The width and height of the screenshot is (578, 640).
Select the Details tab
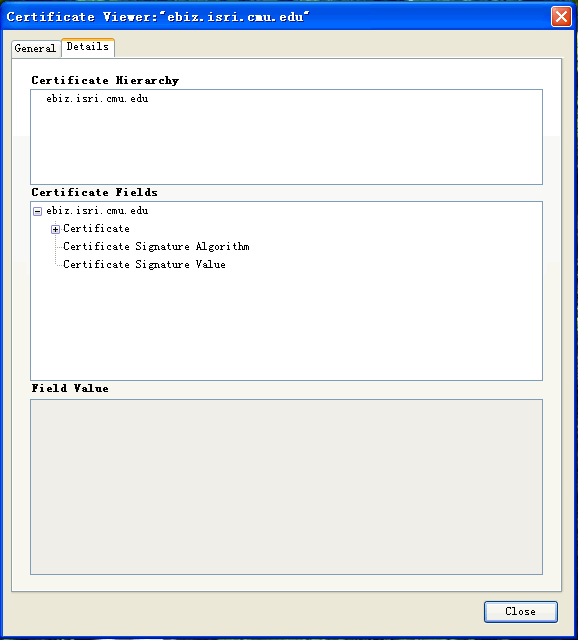[x=88, y=47]
